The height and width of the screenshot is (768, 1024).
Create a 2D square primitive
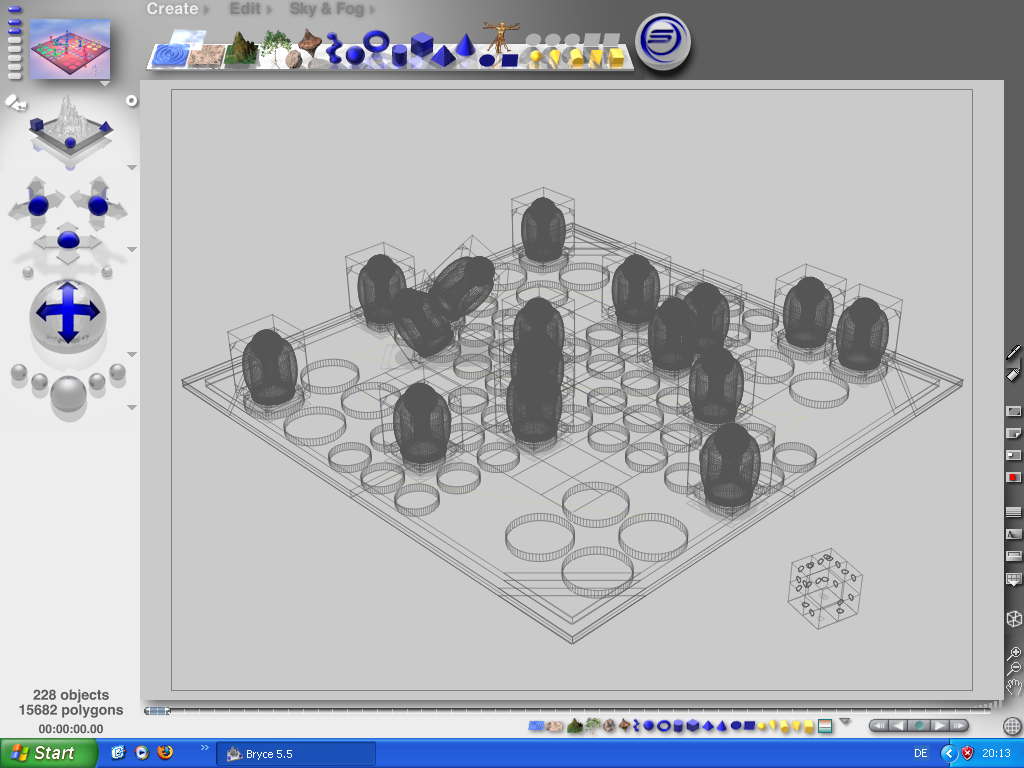(x=509, y=61)
